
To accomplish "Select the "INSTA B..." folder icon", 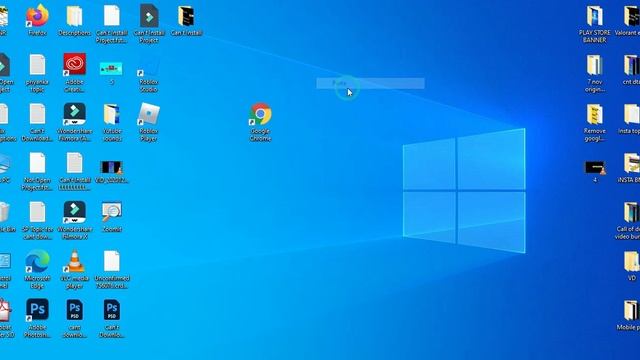I will click(632, 163).
